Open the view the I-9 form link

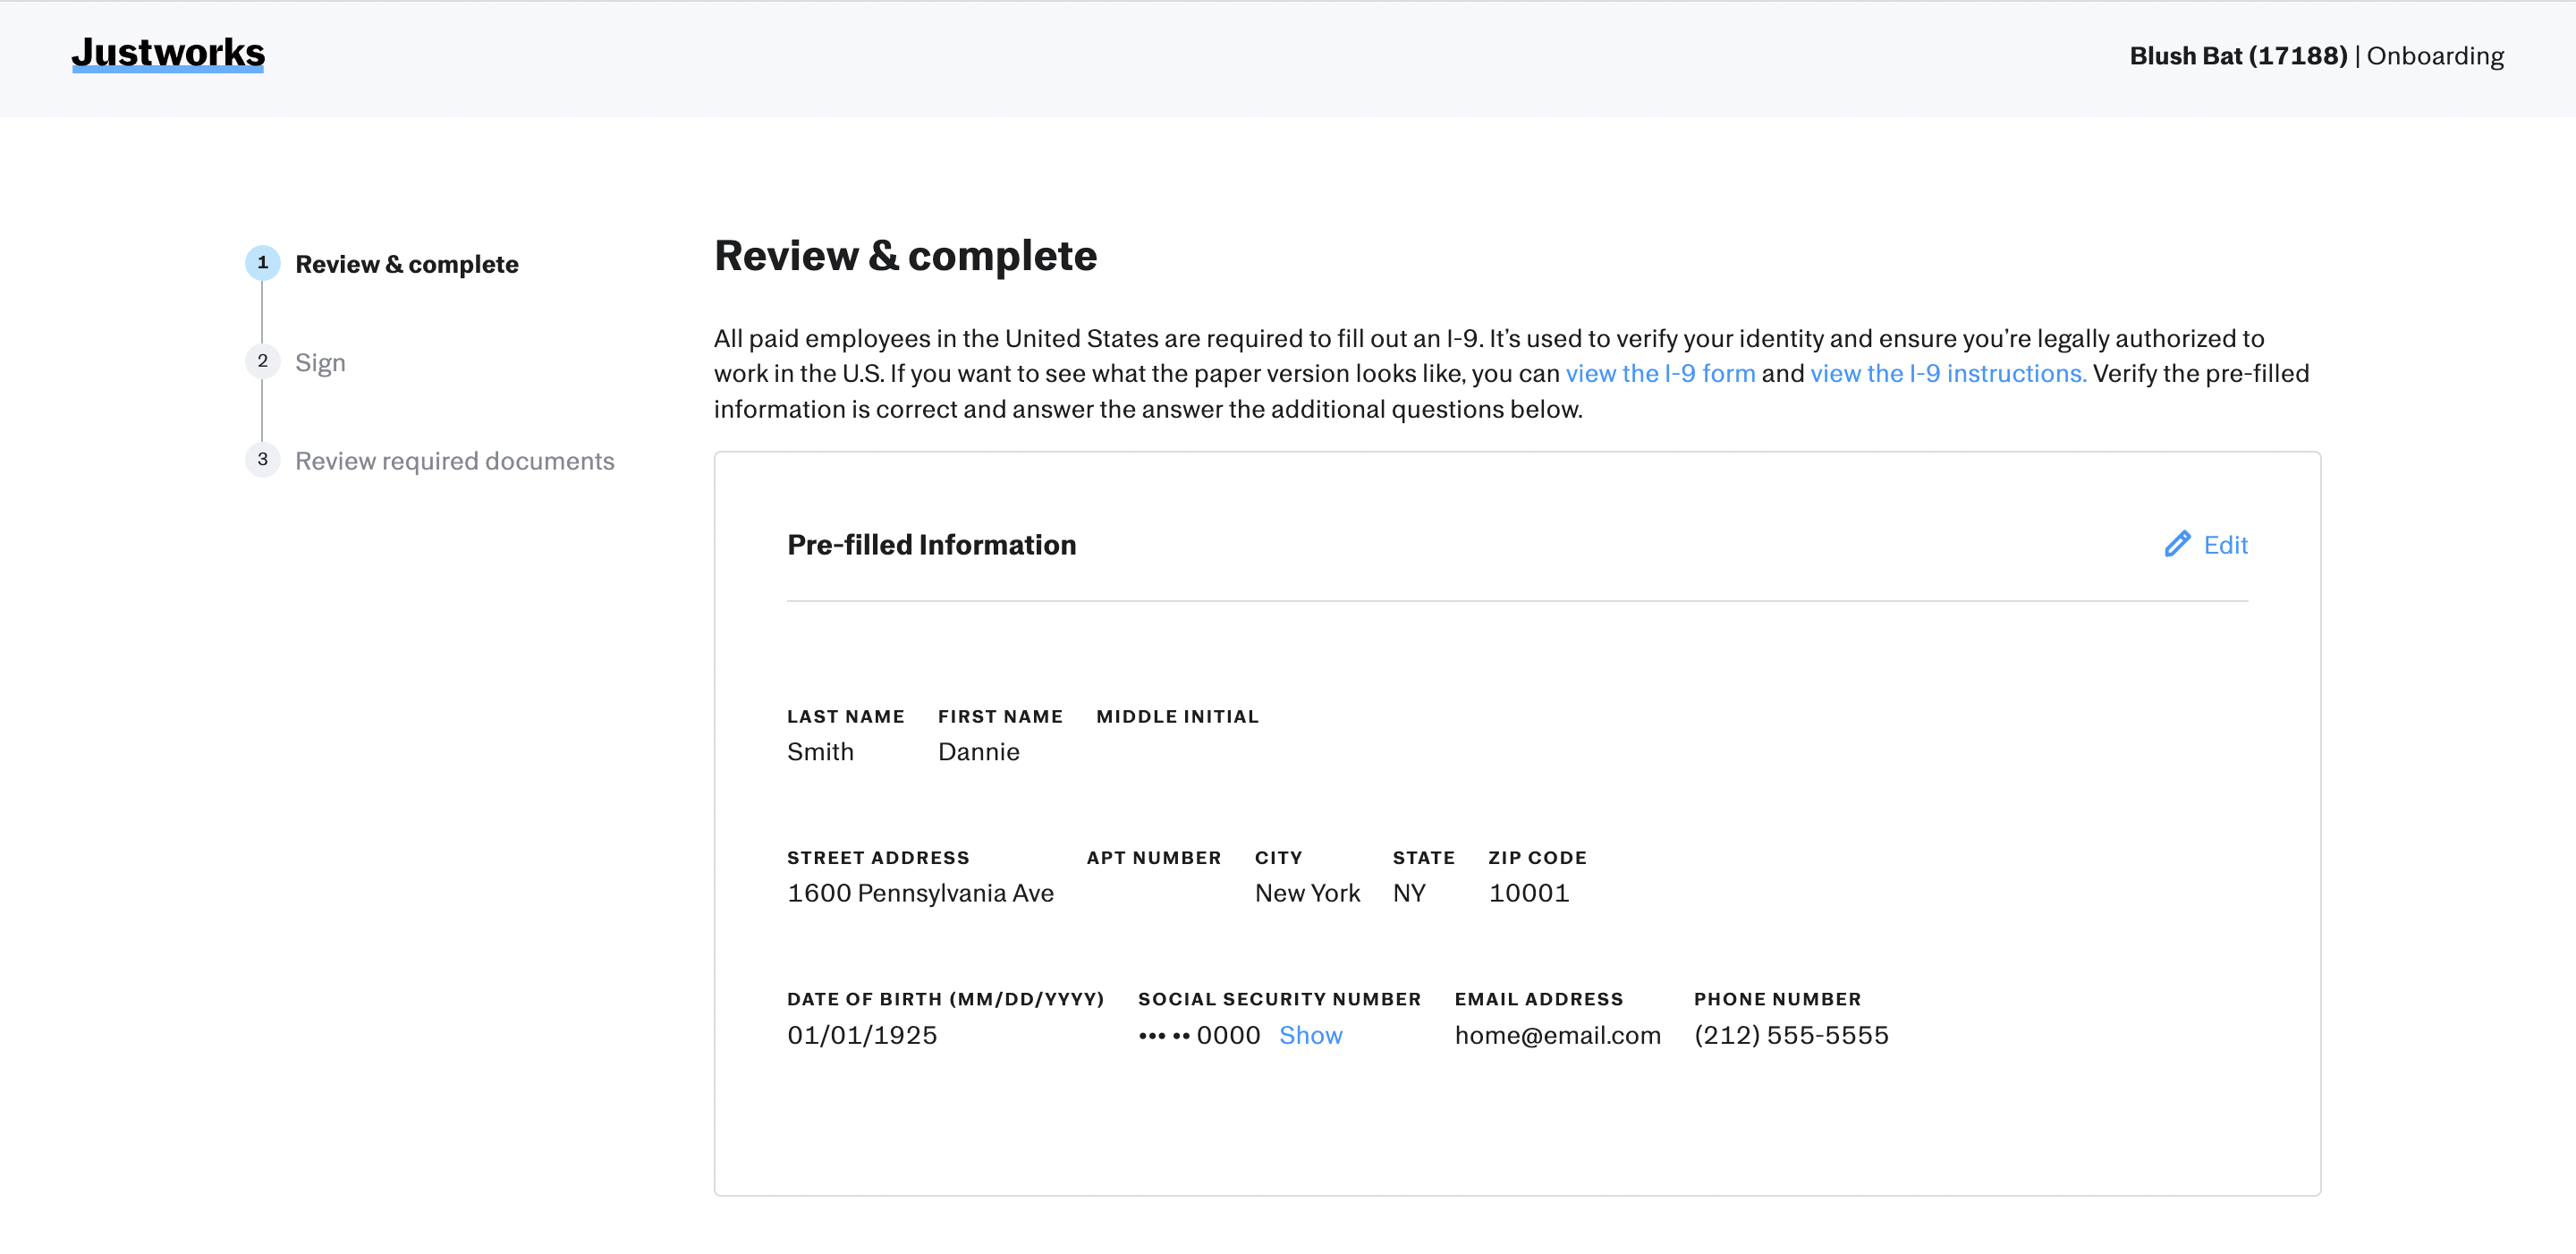[1660, 374]
